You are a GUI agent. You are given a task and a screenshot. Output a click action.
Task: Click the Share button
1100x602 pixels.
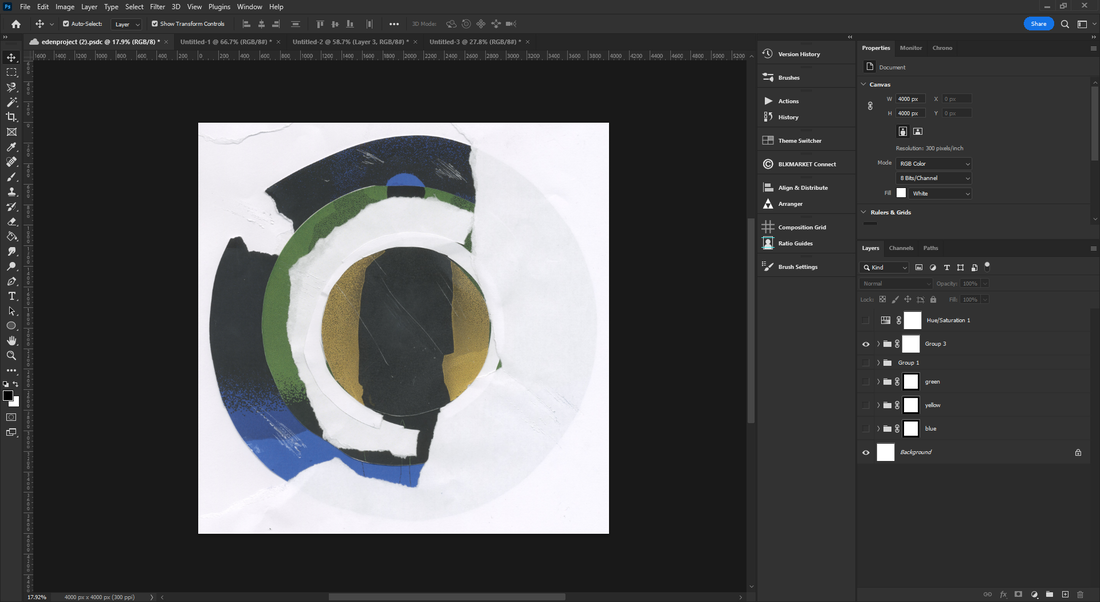click(1038, 24)
